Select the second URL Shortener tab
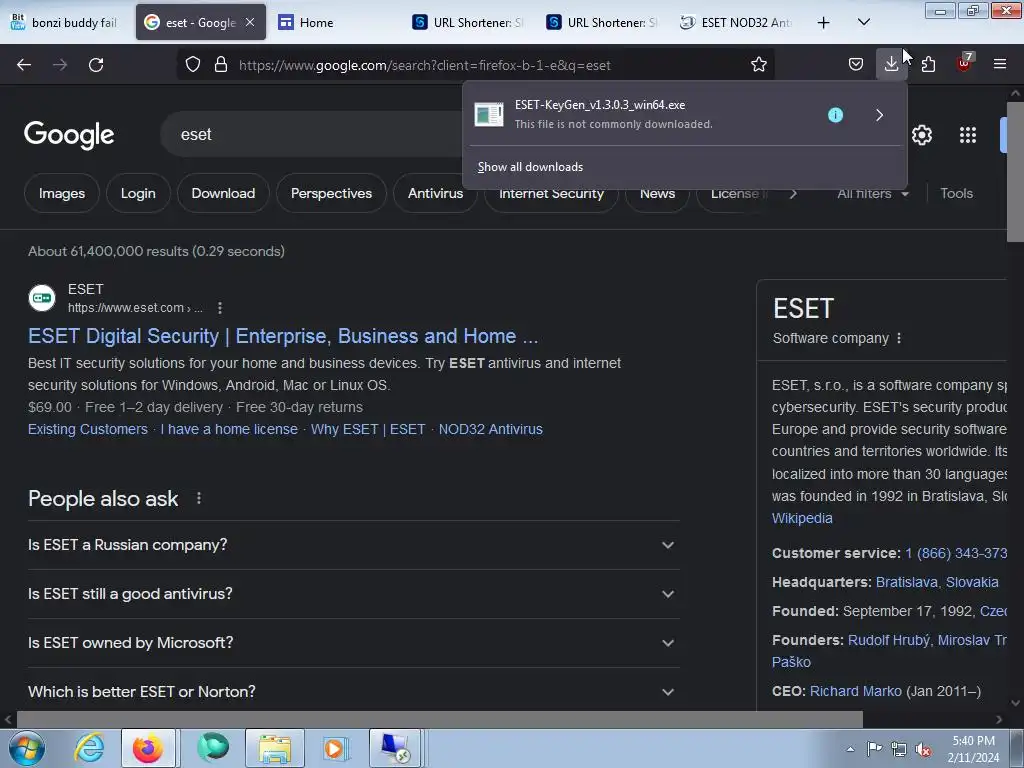The image size is (1024, 768). click(x=602, y=23)
